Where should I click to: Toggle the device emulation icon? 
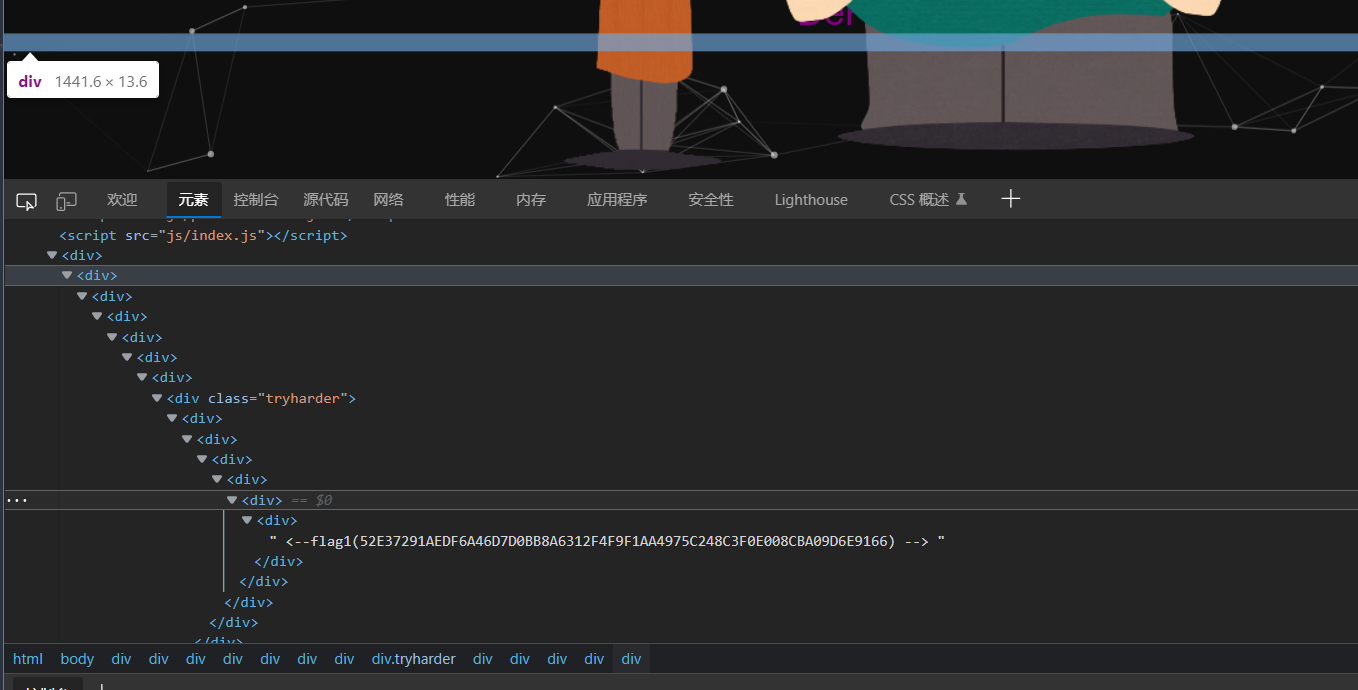click(66, 201)
